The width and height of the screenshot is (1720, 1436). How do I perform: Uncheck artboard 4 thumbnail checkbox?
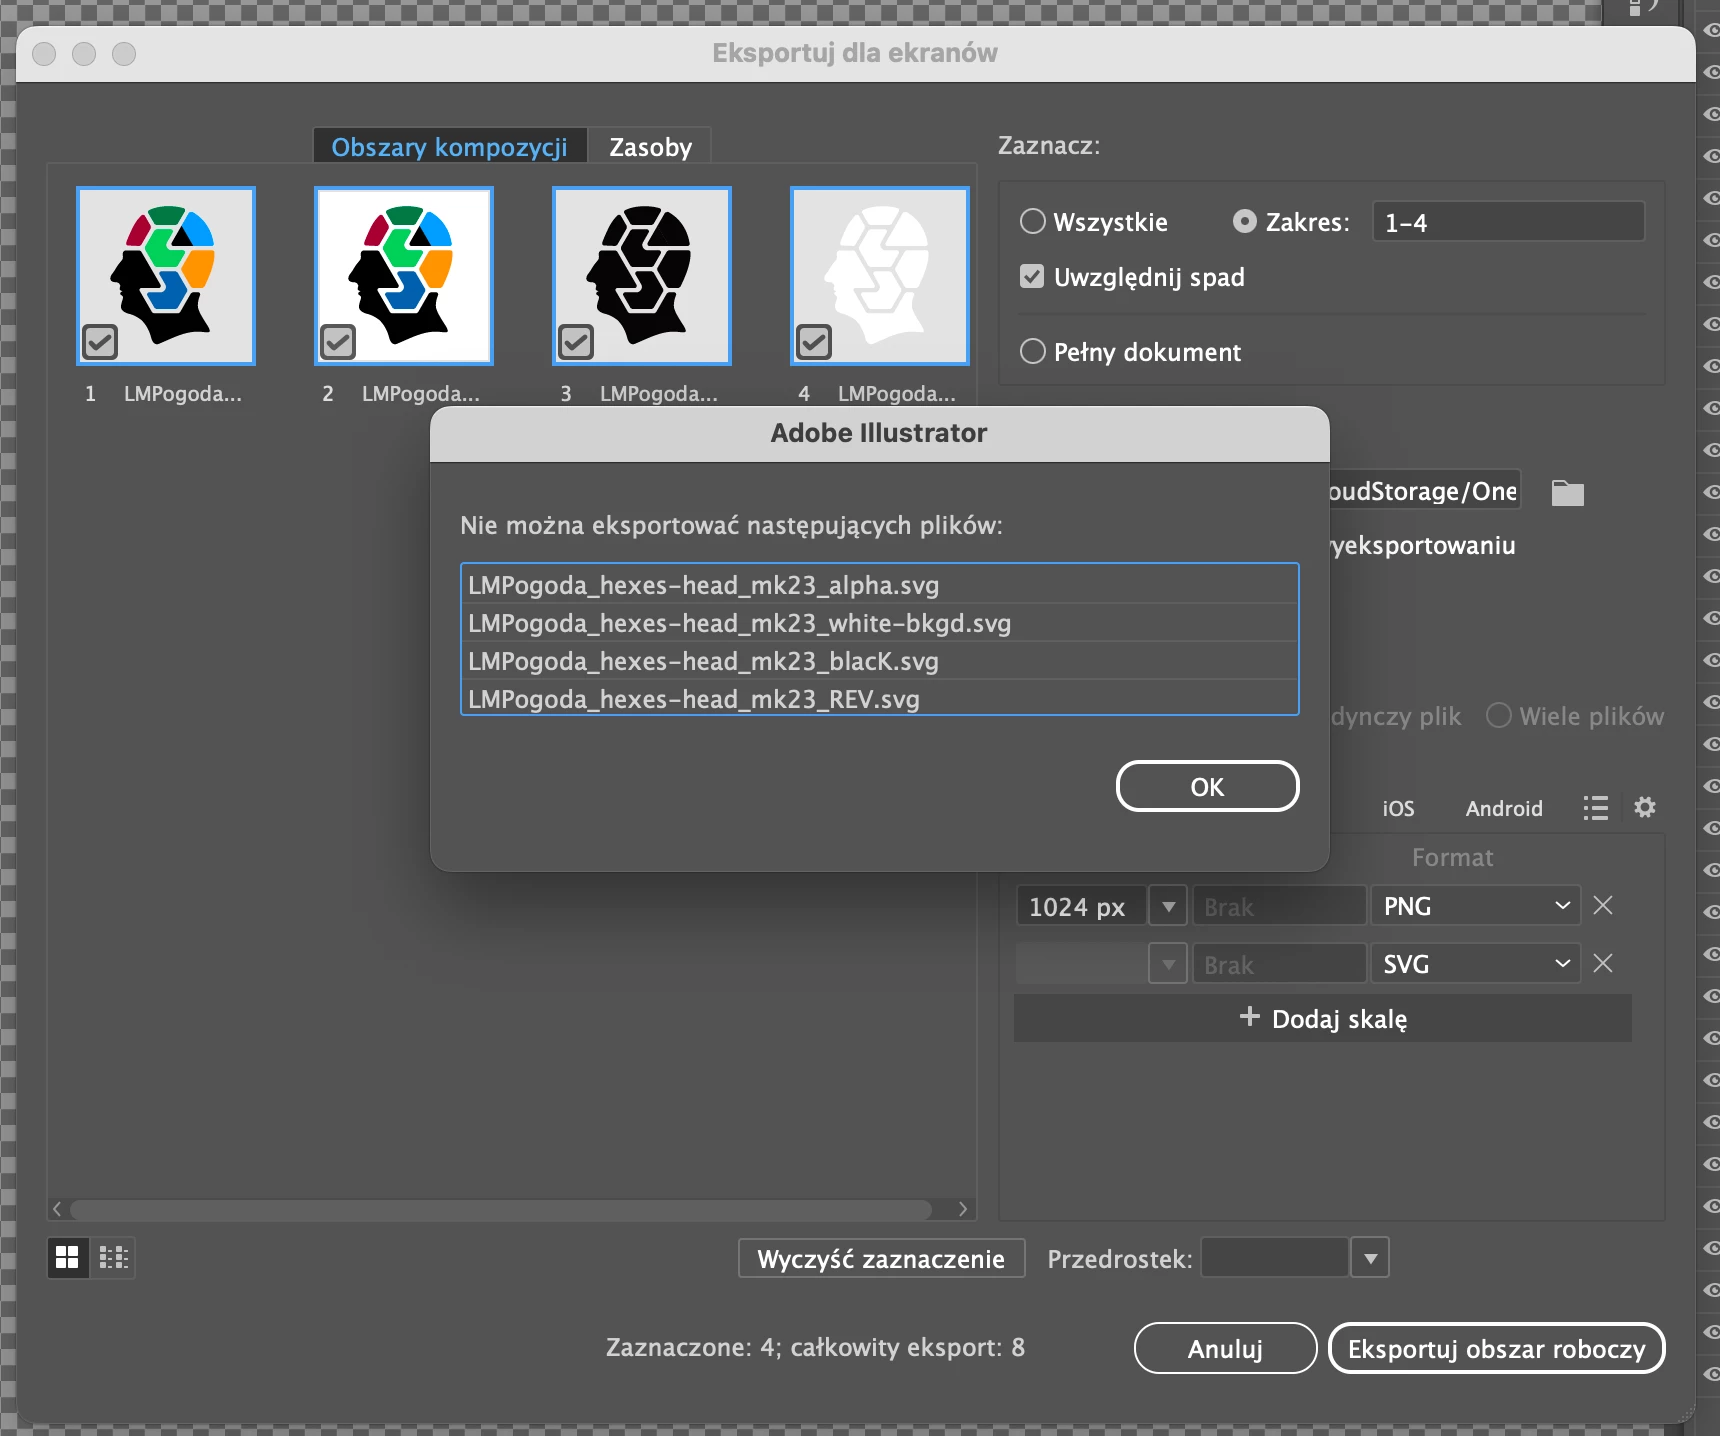click(x=814, y=342)
